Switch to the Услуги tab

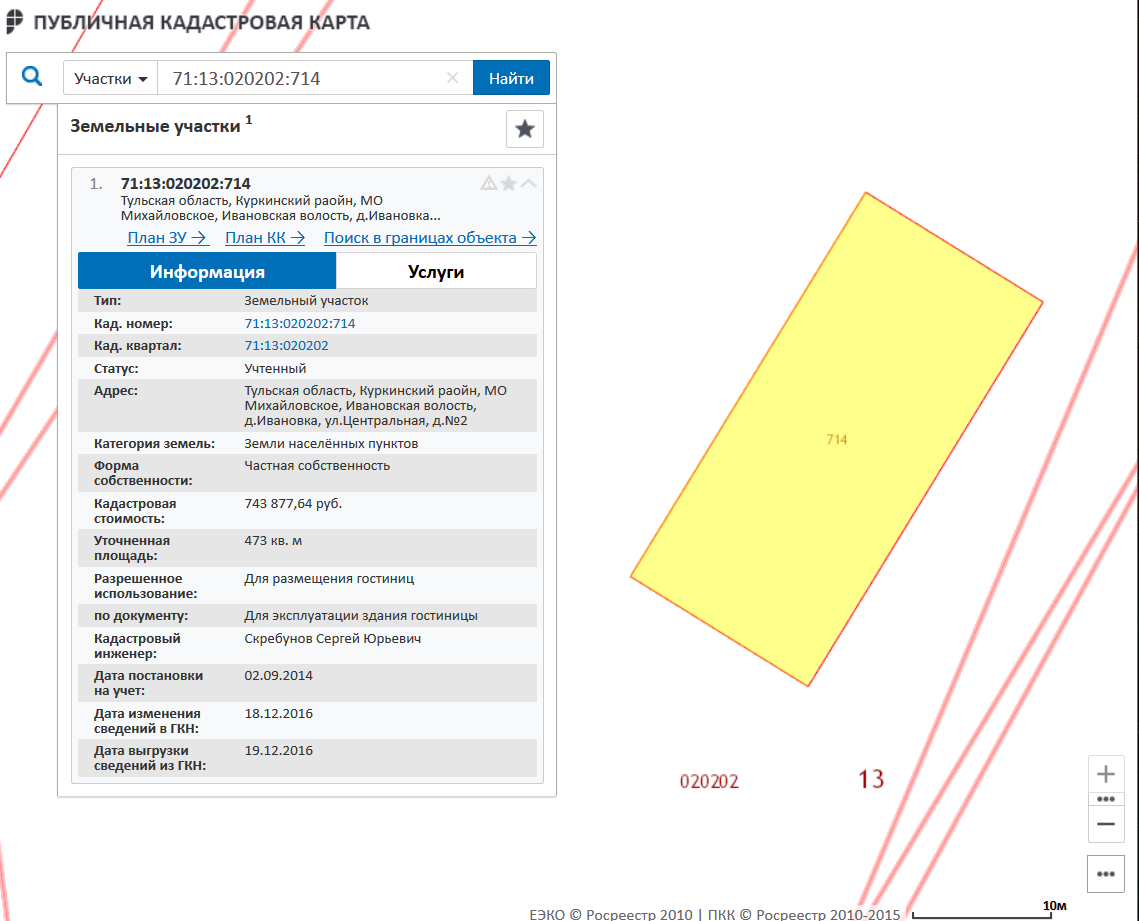(436, 271)
